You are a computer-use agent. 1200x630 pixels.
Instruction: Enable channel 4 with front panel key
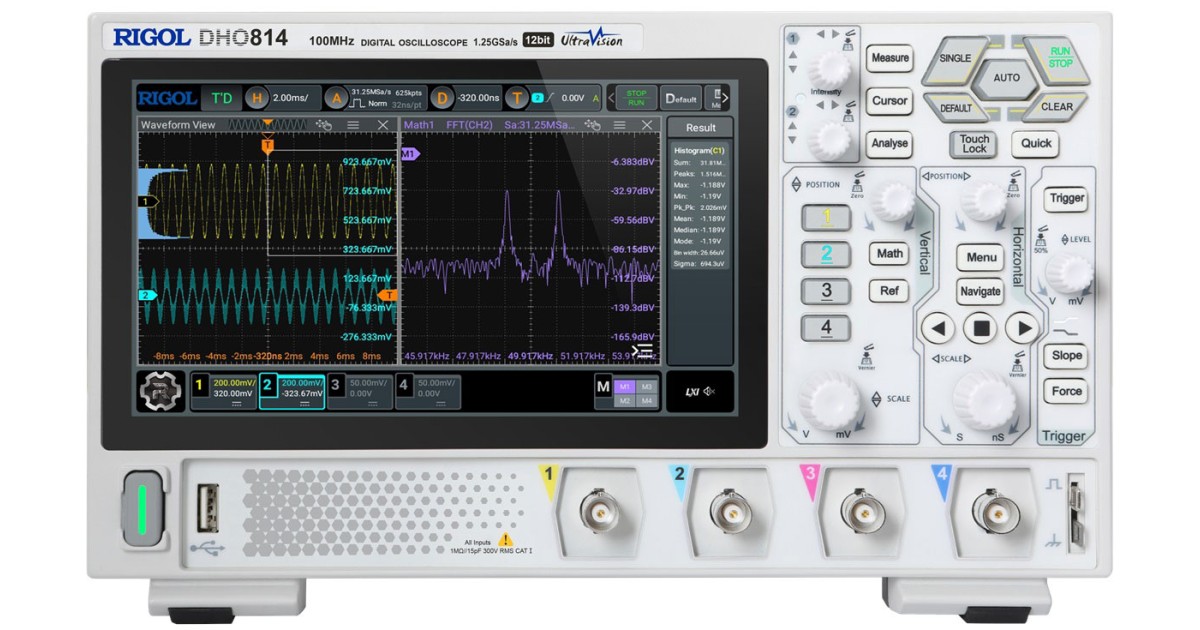[826, 328]
